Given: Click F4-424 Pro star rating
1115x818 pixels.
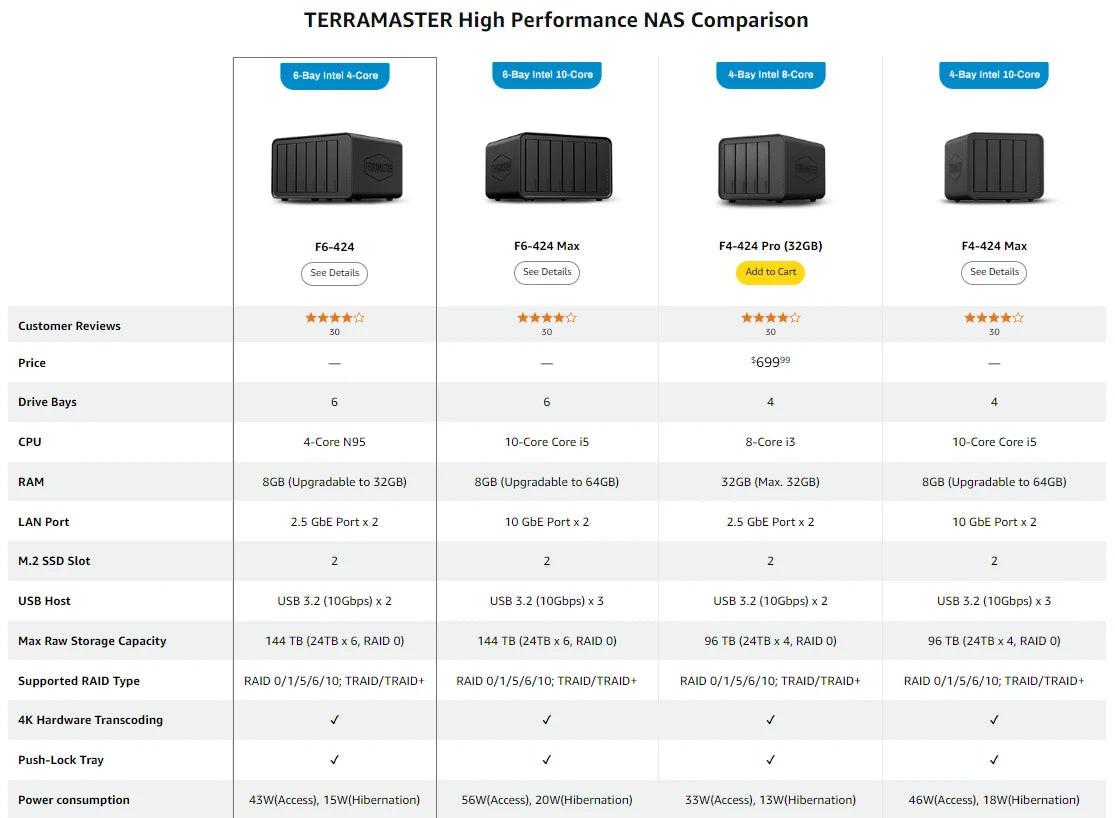Looking at the screenshot, I should tap(770, 317).
